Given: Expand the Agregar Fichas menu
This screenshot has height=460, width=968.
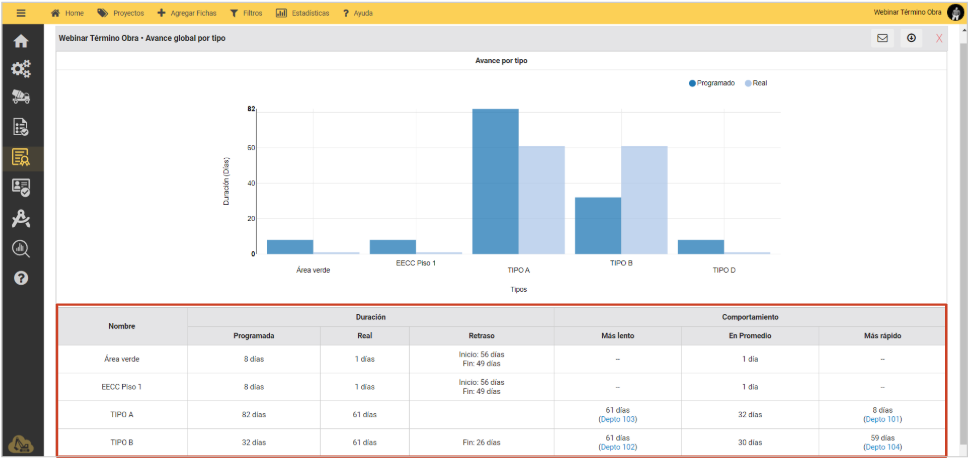Looking at the screenshot, I should [187, 13].
